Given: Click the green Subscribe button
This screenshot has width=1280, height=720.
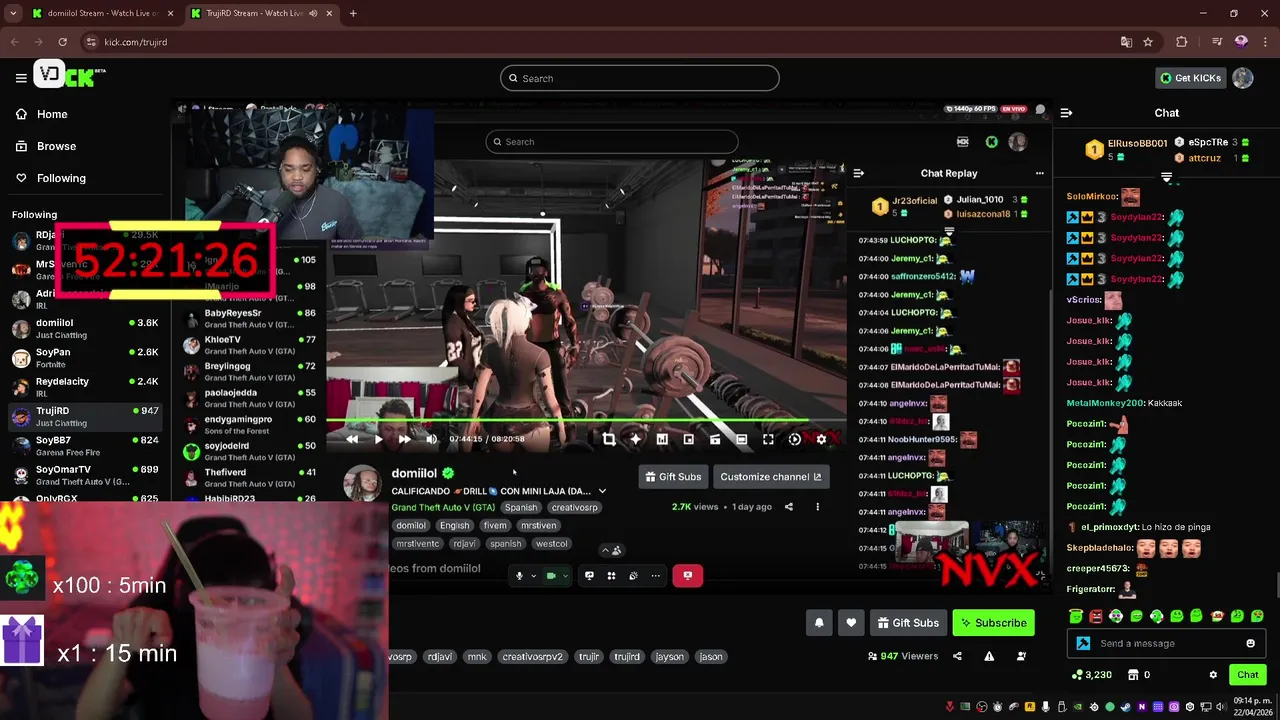Looking at the screenshot, I should 993,623.
